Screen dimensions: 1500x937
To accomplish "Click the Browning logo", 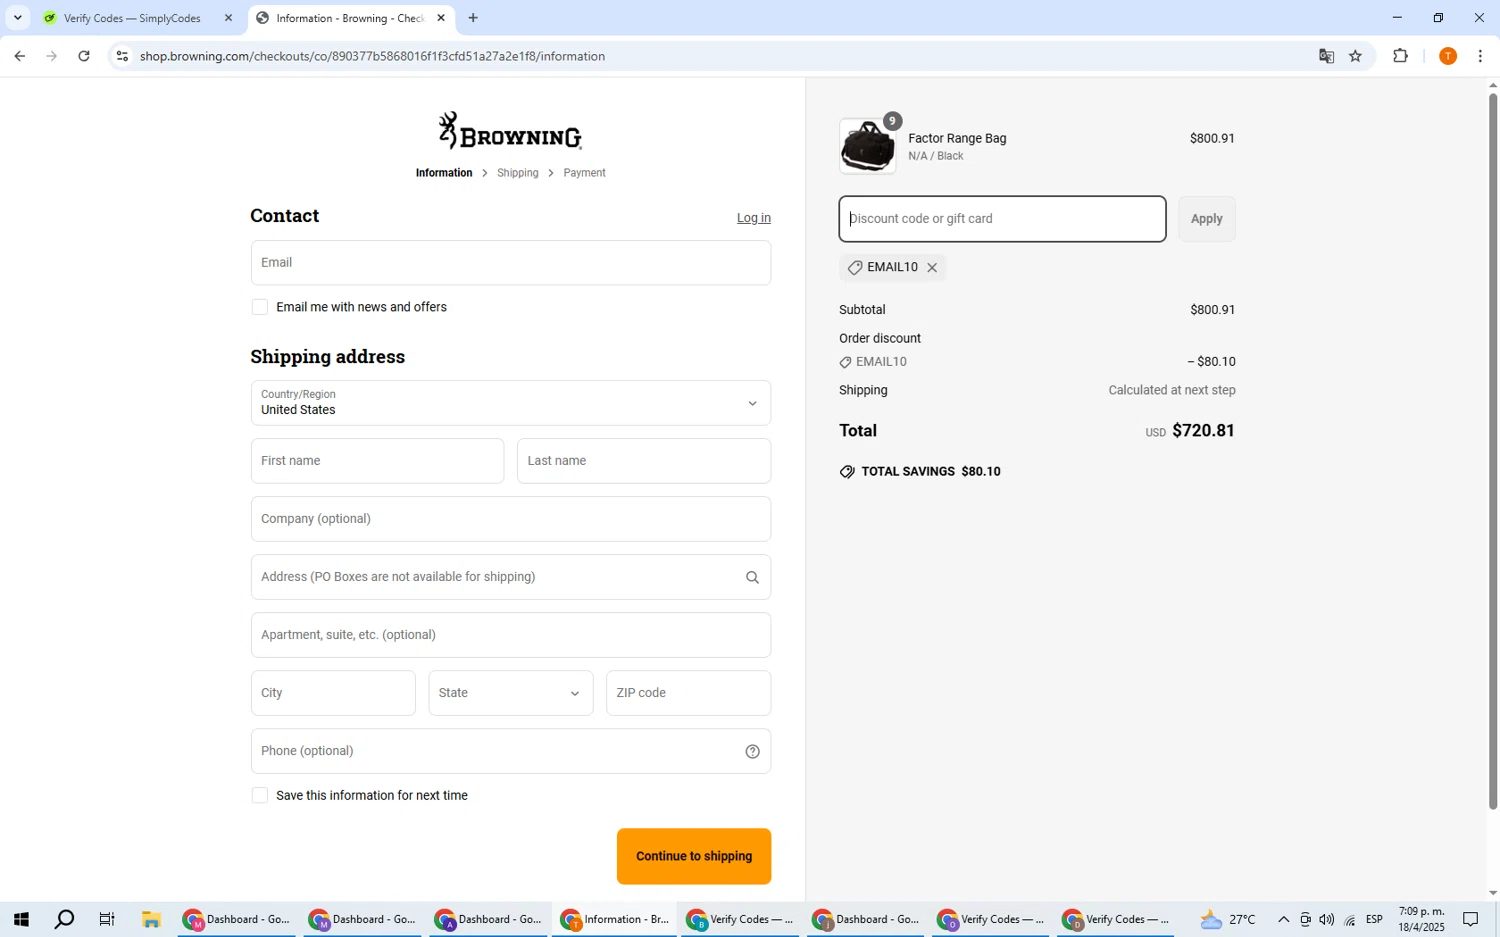I will click(x=510, y=131).
